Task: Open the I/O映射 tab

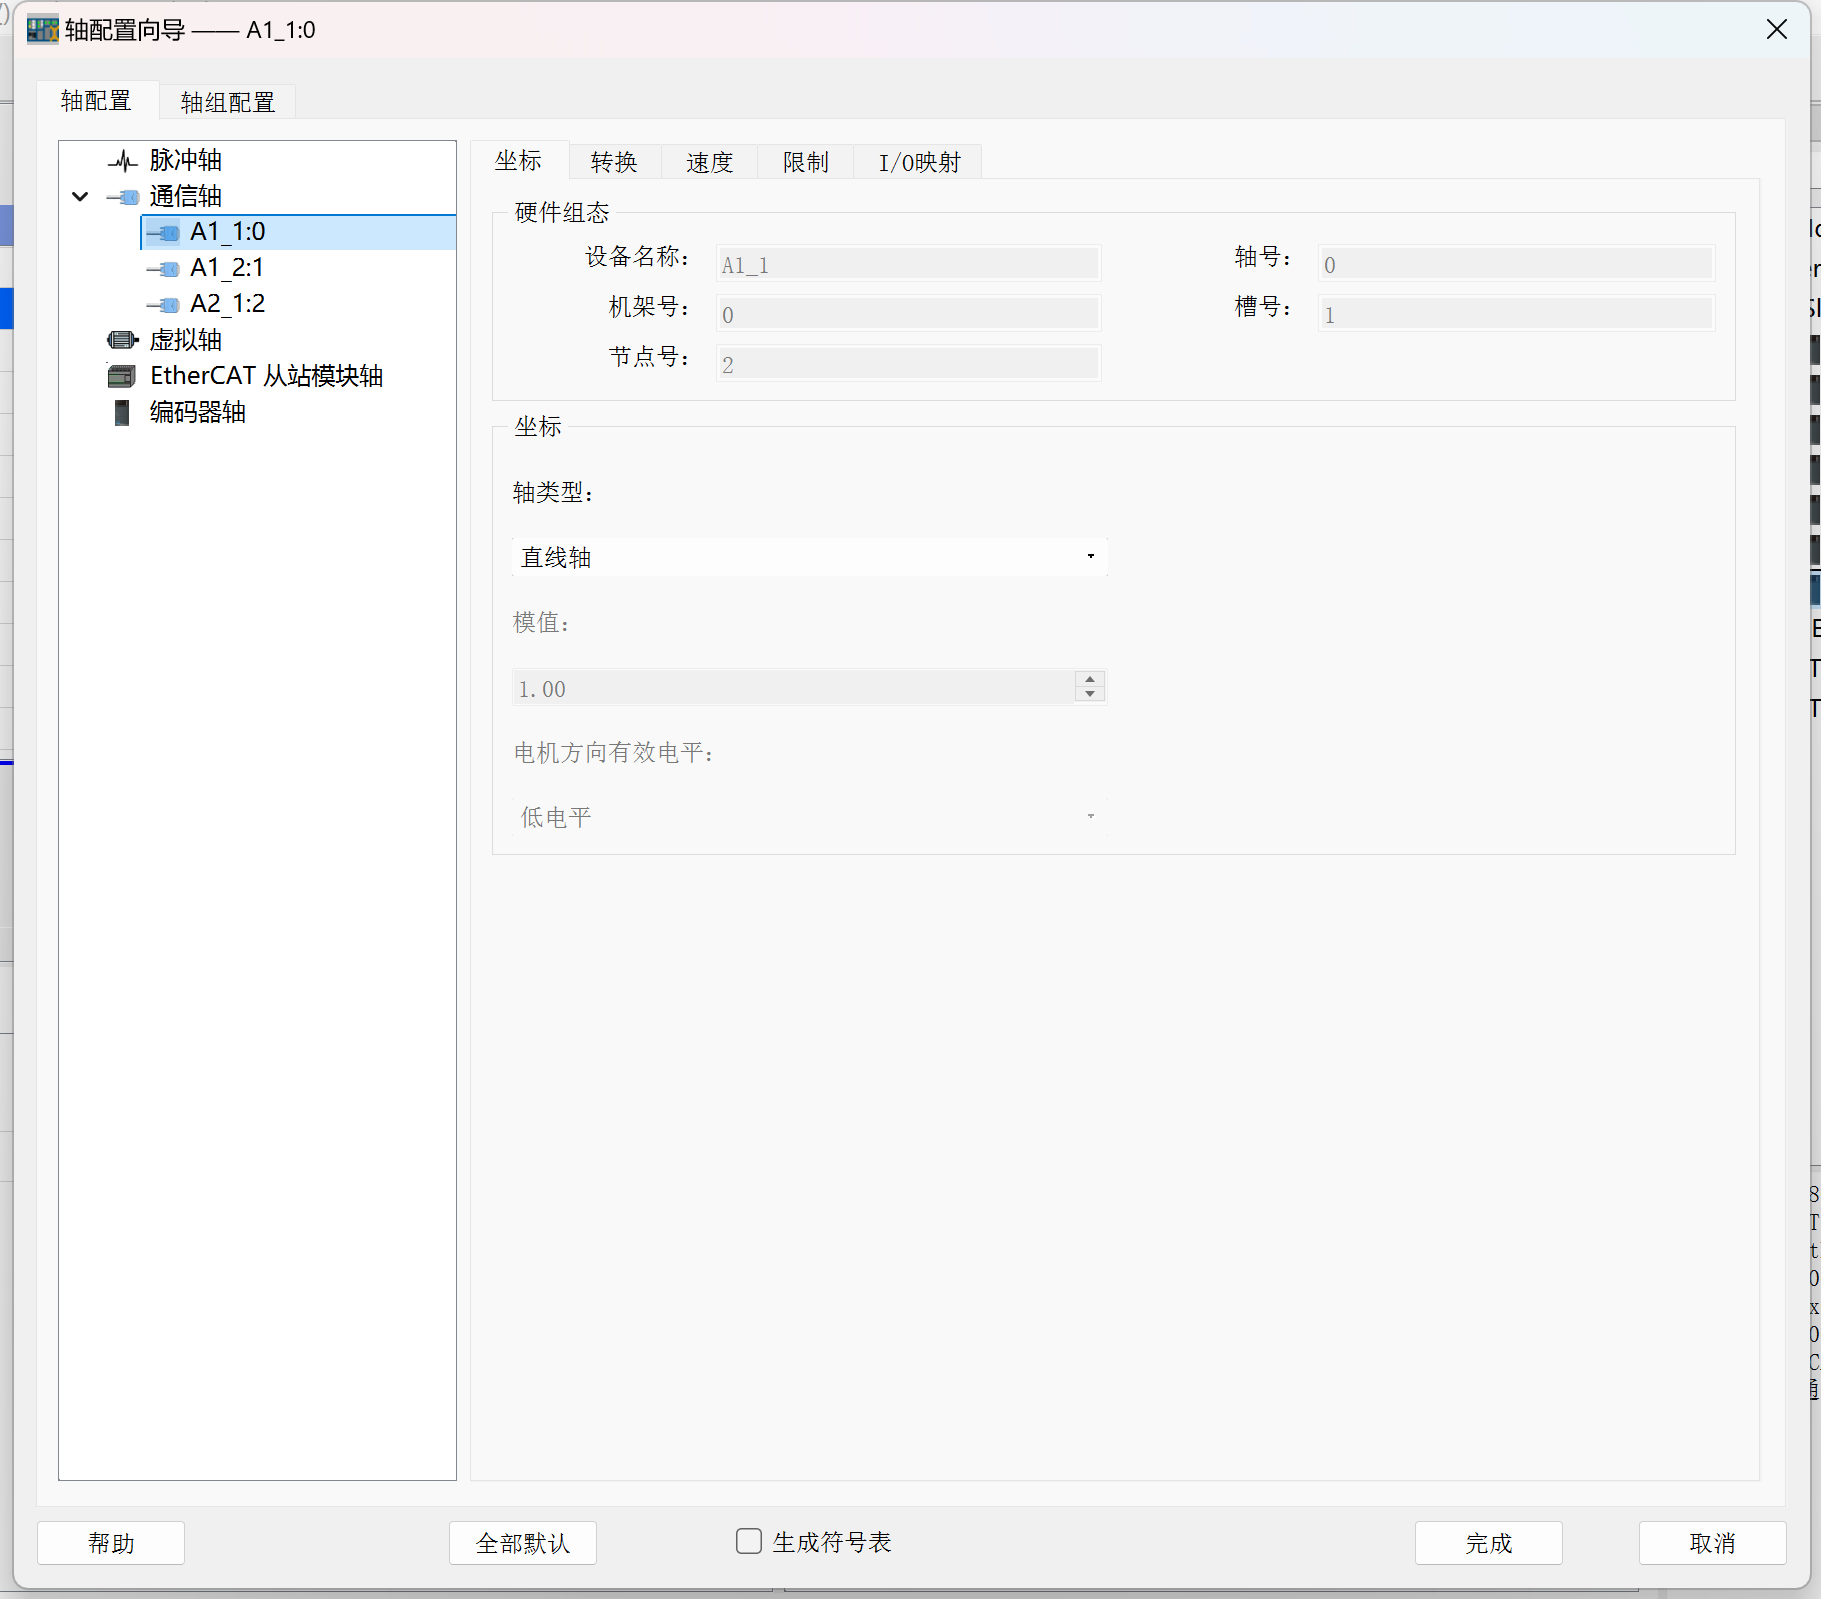Action: pyautogui.click(x=919, y=162)
